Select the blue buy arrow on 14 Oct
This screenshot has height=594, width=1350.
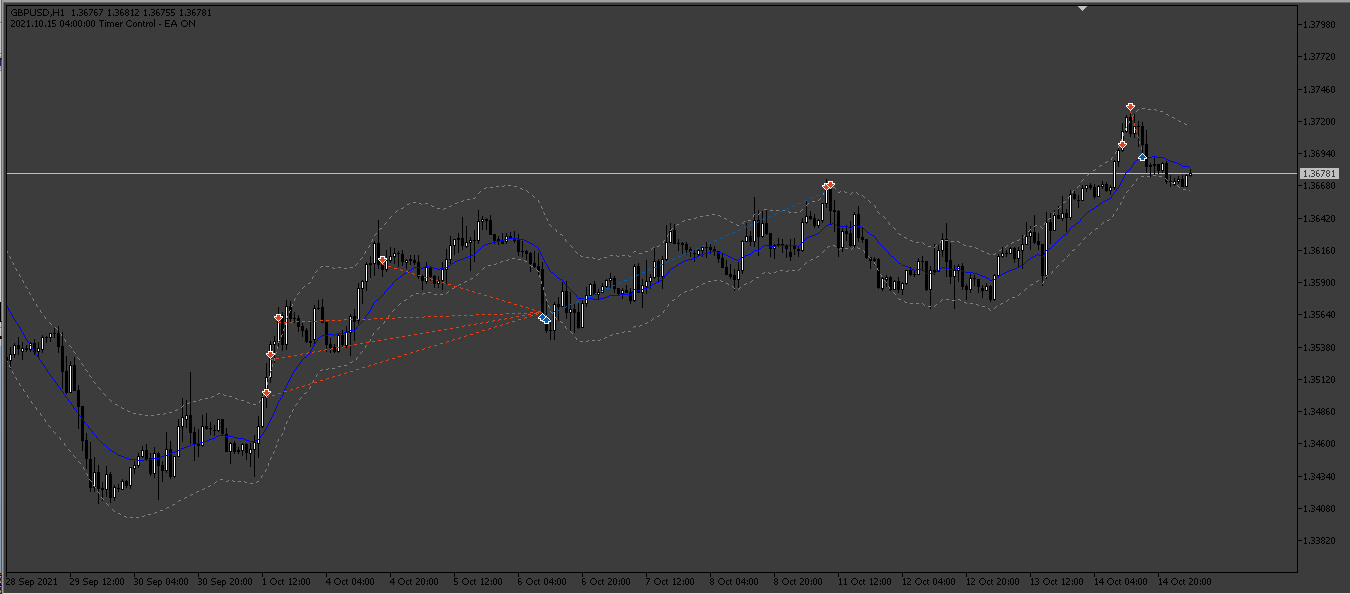coord(1142,157)
